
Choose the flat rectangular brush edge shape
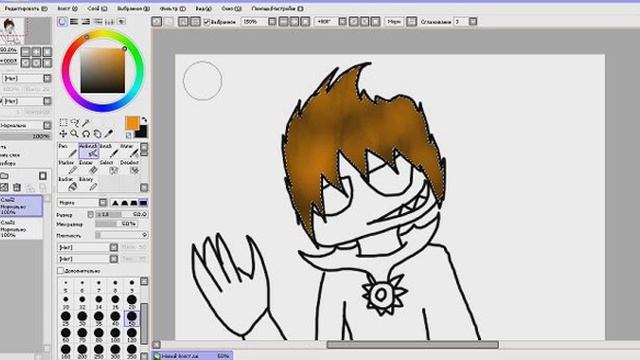(x=143, y=203)
